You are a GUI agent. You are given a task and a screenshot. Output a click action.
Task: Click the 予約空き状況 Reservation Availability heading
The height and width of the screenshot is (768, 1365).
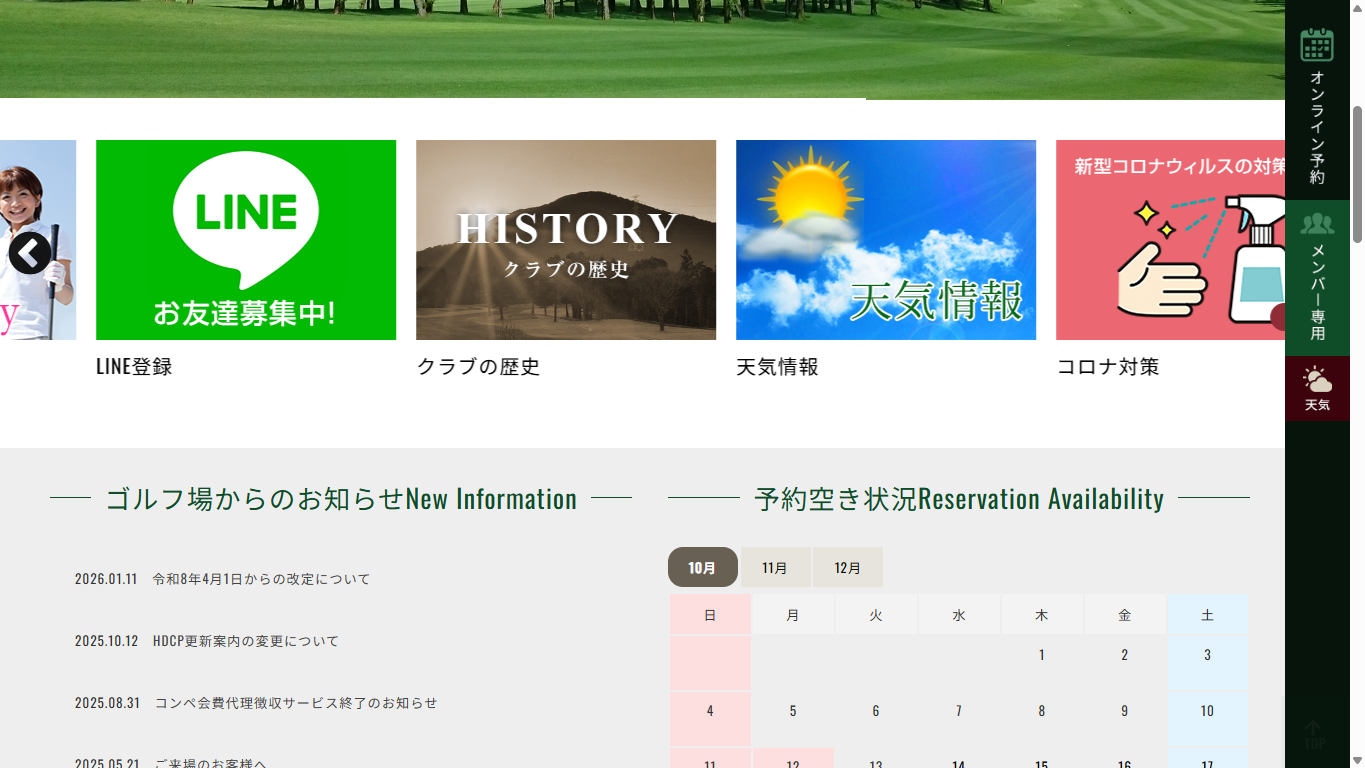959,498
